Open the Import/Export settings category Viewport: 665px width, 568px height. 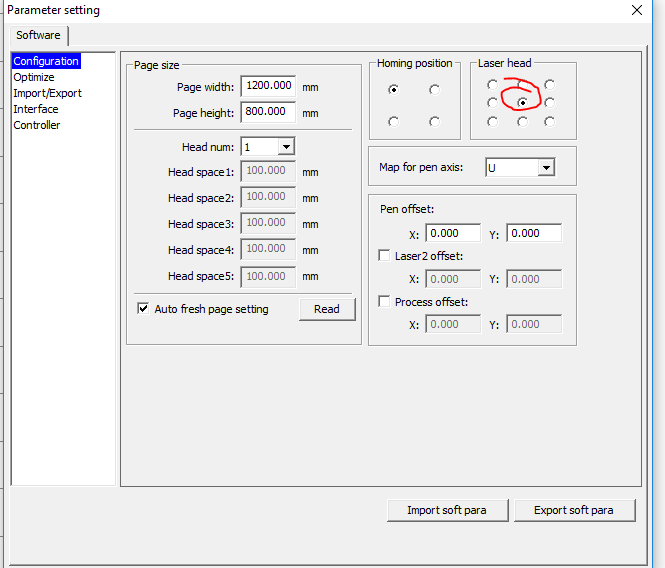(47, 93)
